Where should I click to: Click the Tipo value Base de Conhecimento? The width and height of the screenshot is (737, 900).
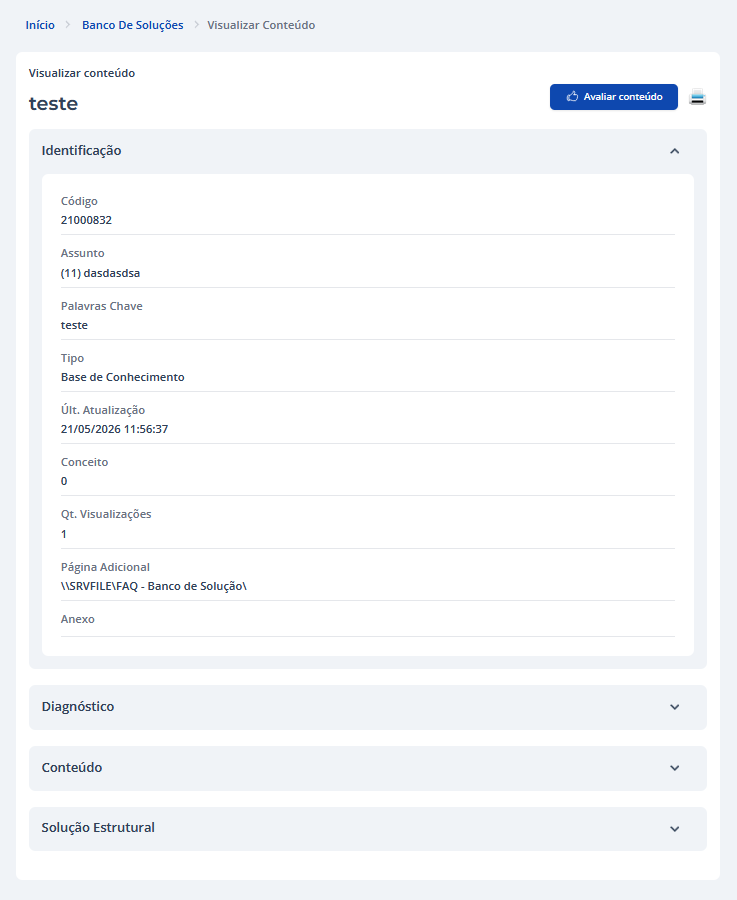pos(123,377)
